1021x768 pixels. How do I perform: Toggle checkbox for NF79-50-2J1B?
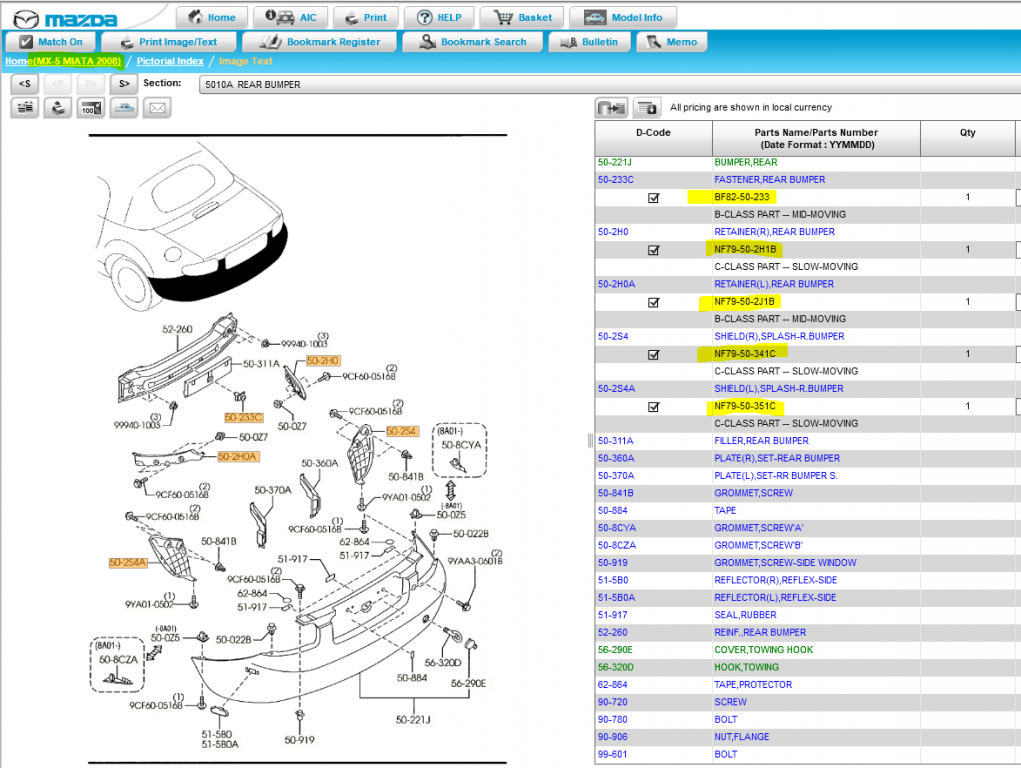(654, 302)
